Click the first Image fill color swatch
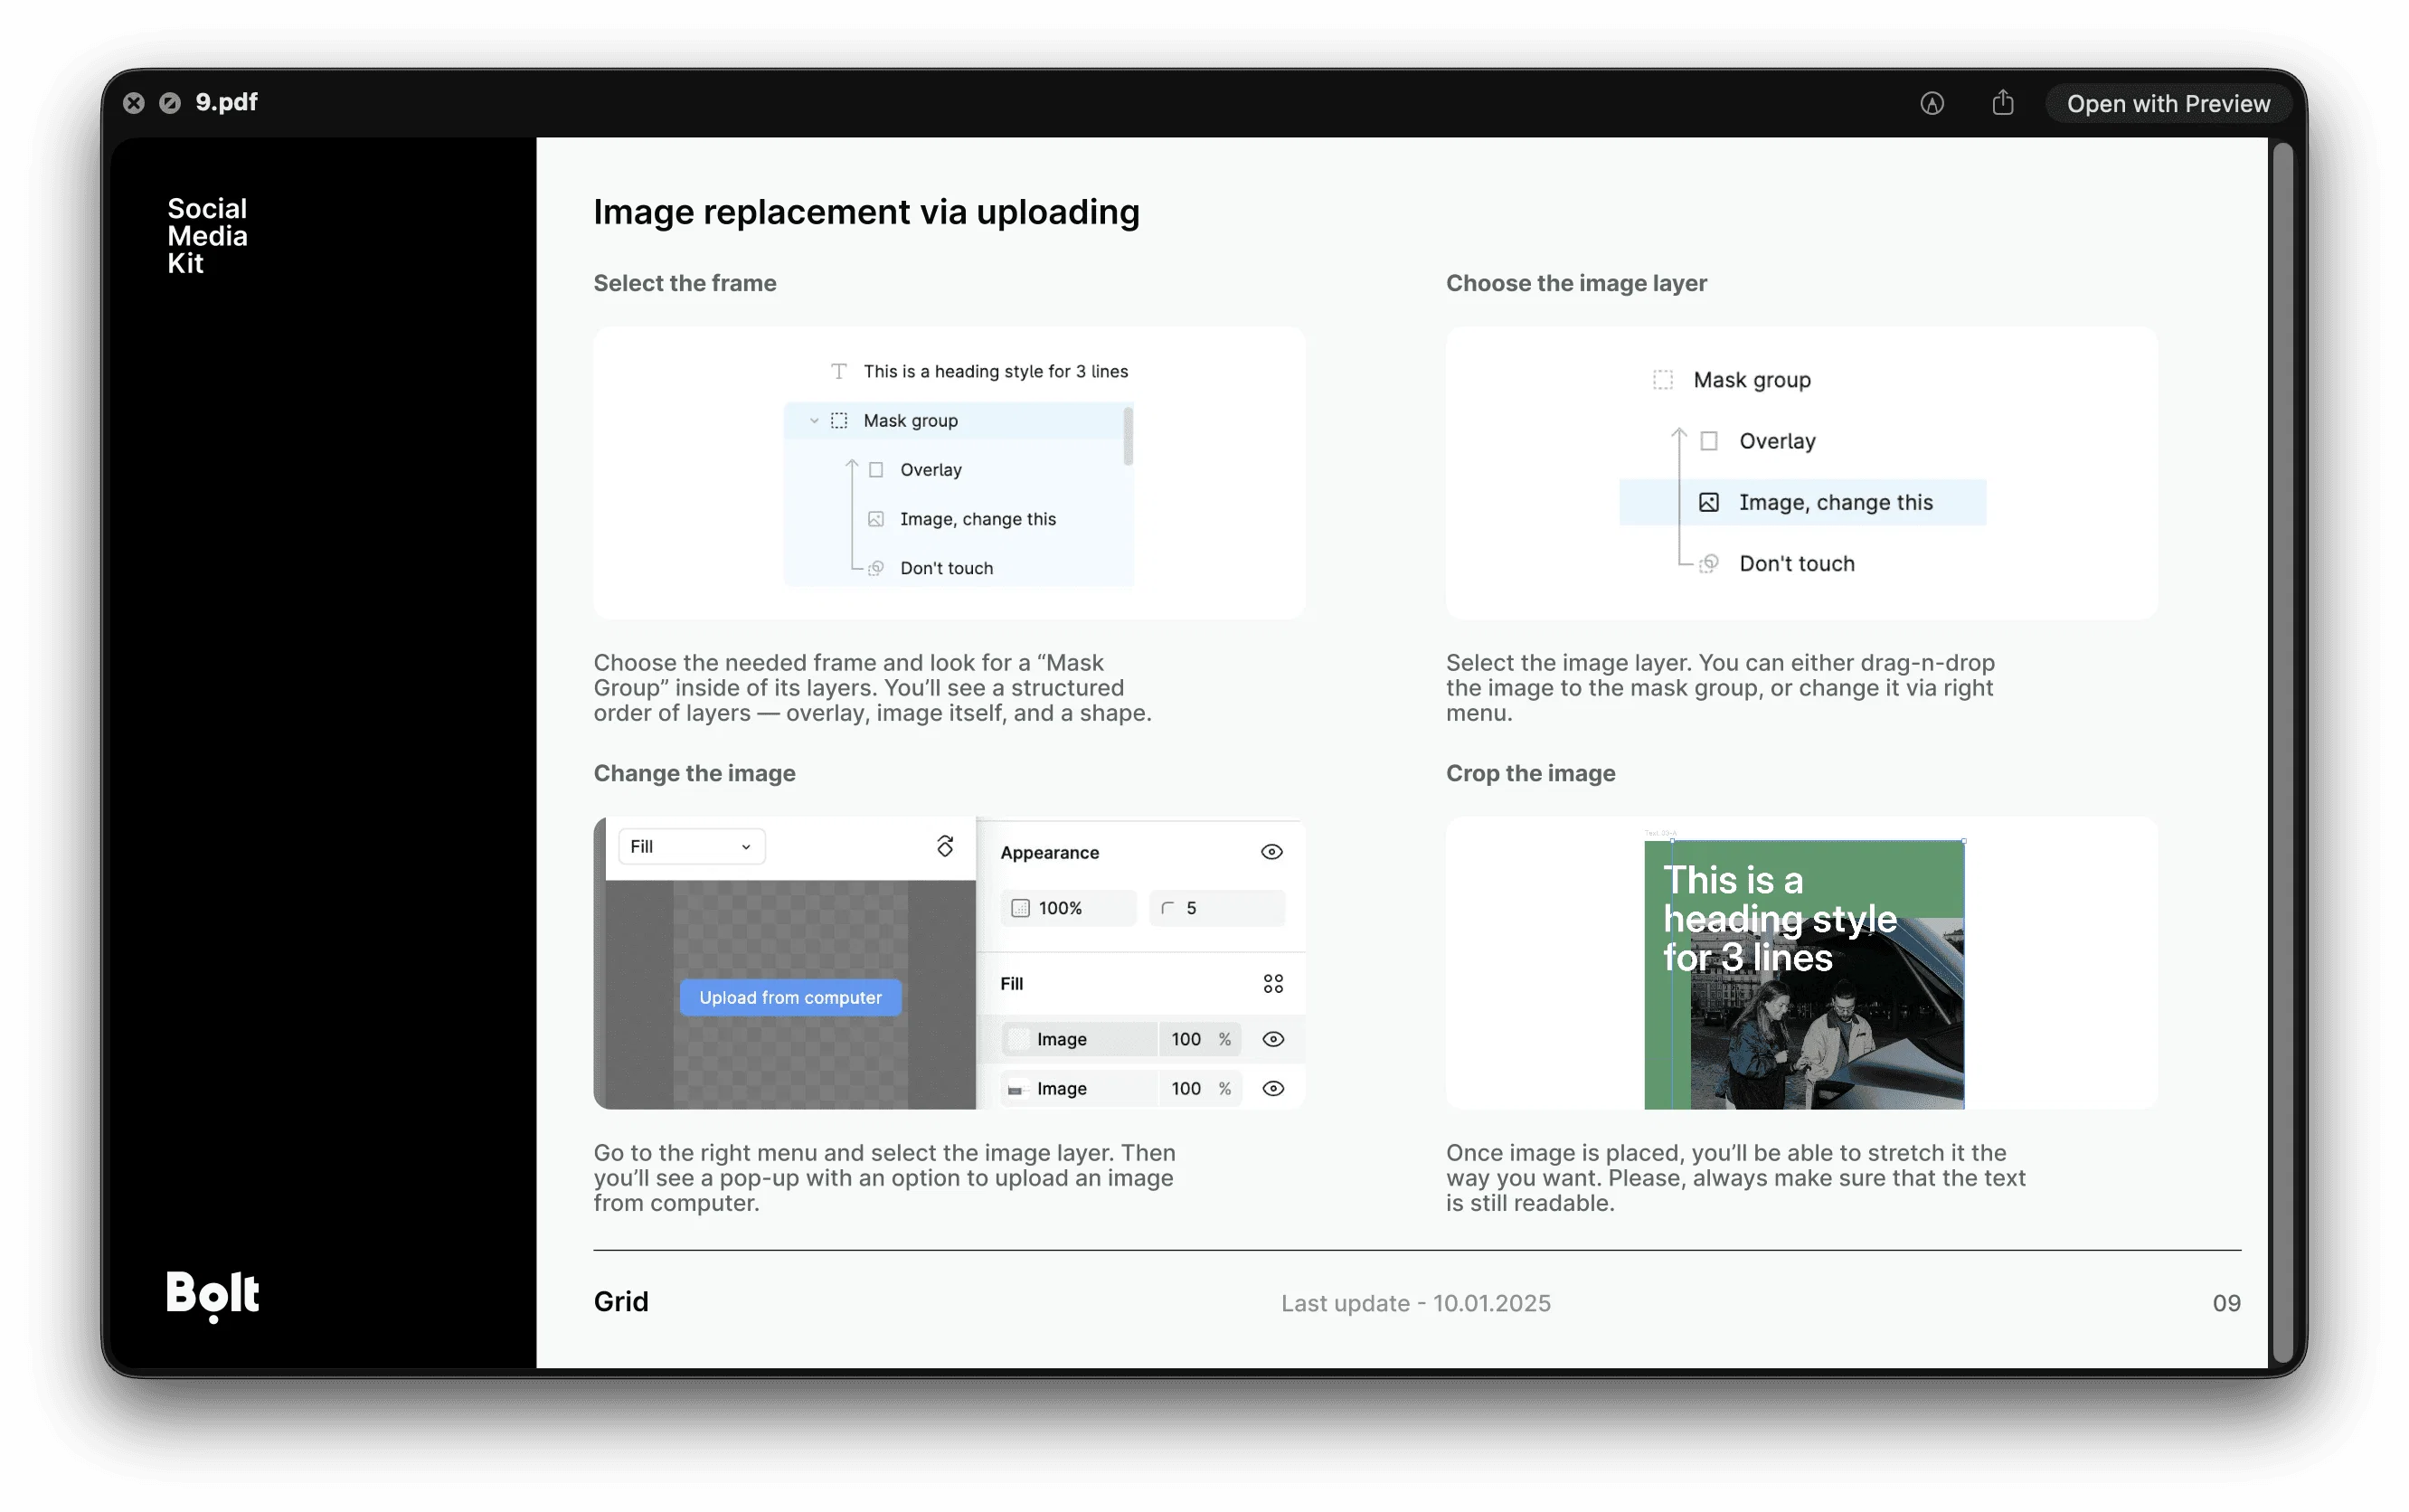 click(1017, 1039)
